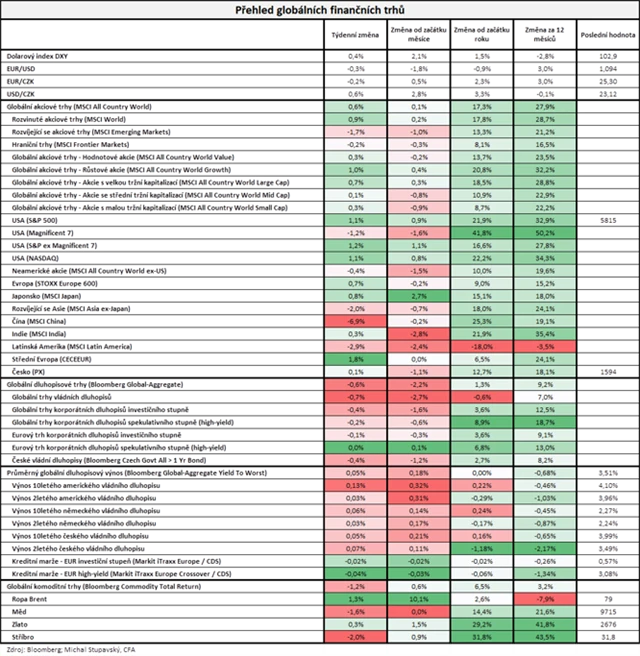The height and width of the screenshot is (656, 640).
Task: Click the cell with value -3,5%
Action: 546,345
